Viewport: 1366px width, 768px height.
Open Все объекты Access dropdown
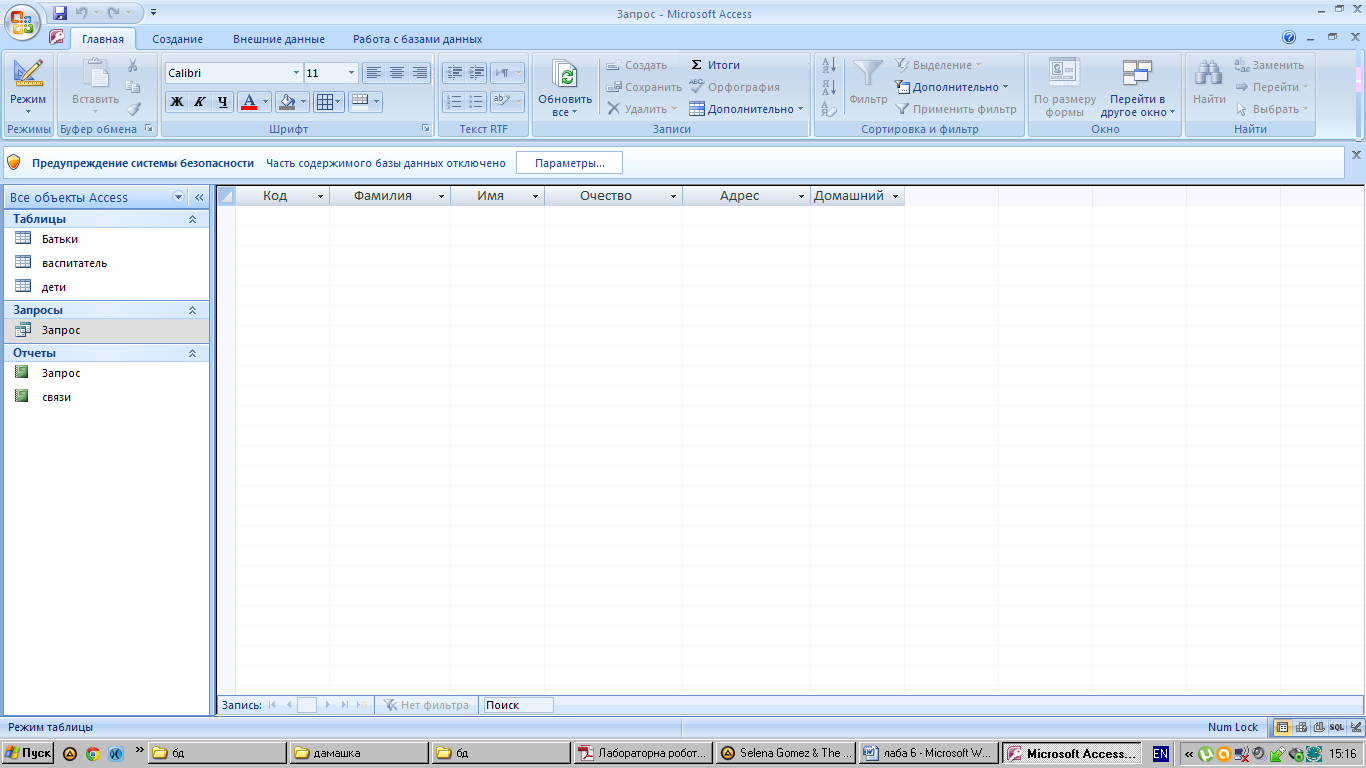point(178,197)
